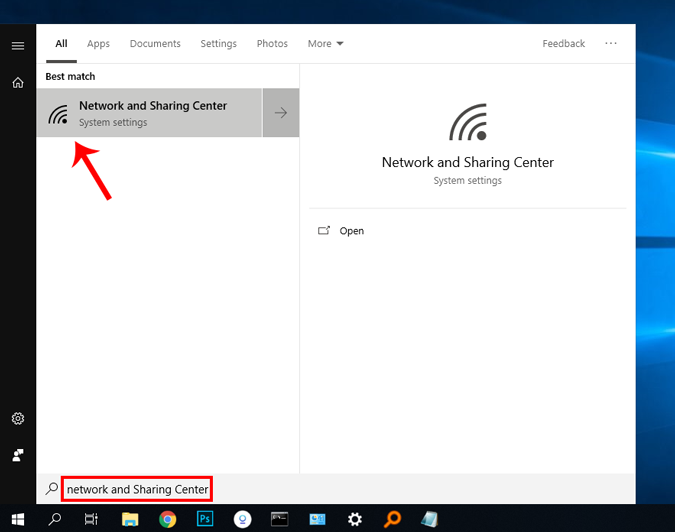This screenshot has height=532, width=675.
Task: Open the Feedback link
Action: (564, 43)
